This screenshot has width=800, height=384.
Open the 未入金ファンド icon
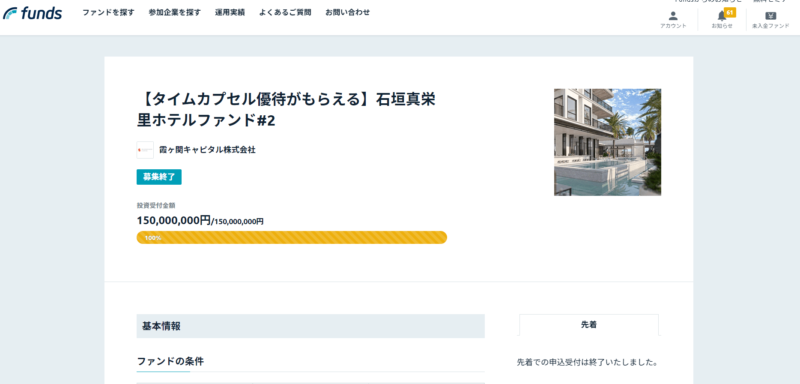click(770, 19)
